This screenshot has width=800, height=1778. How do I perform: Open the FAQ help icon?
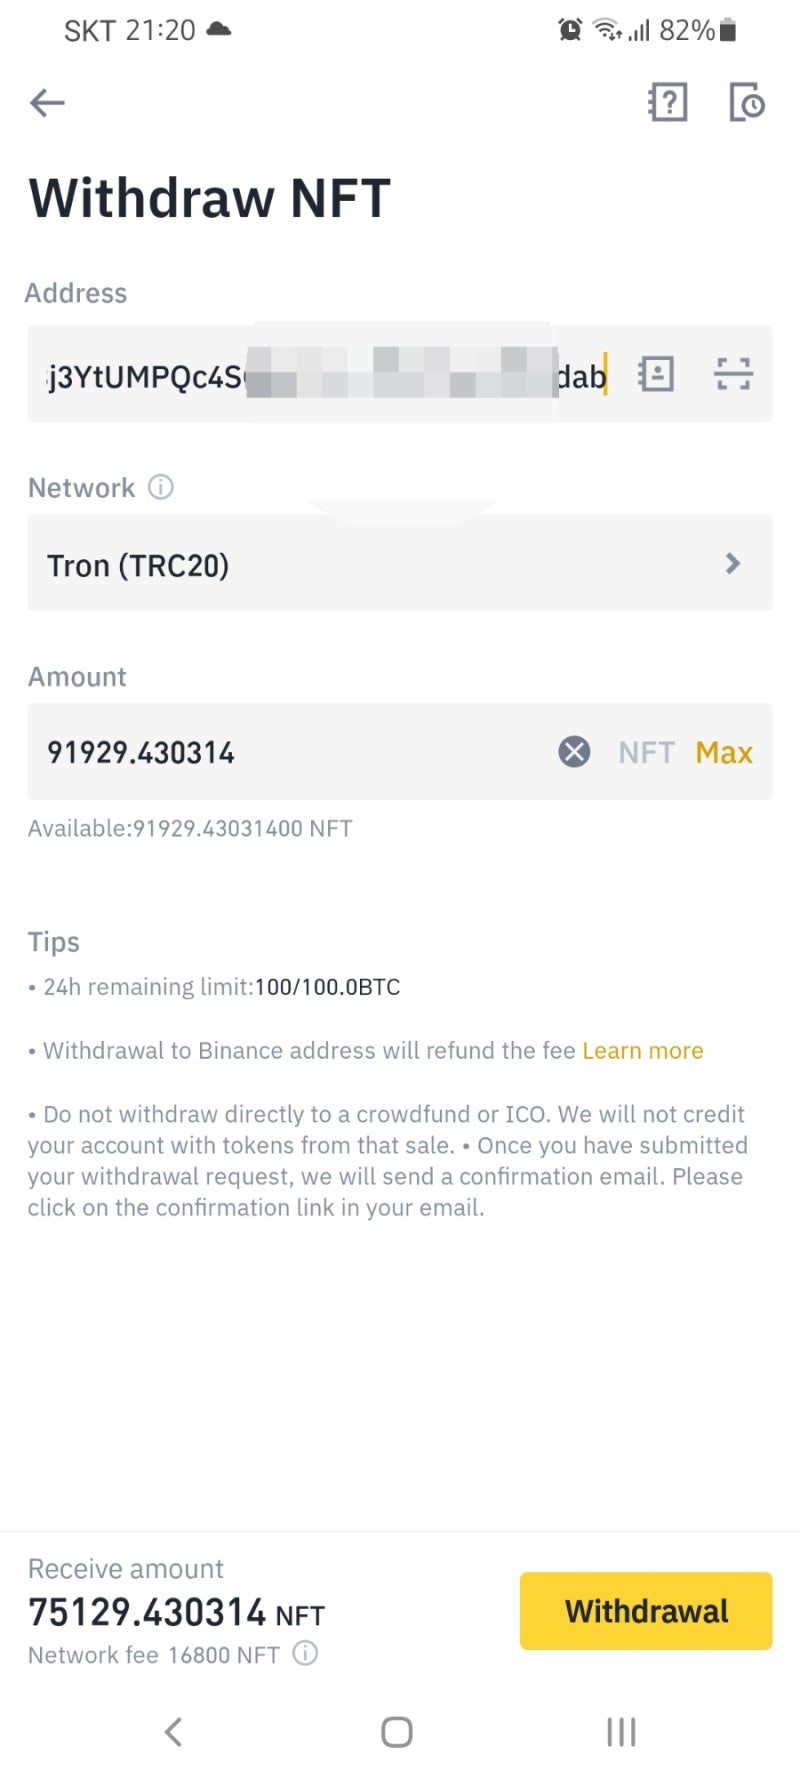668,102
